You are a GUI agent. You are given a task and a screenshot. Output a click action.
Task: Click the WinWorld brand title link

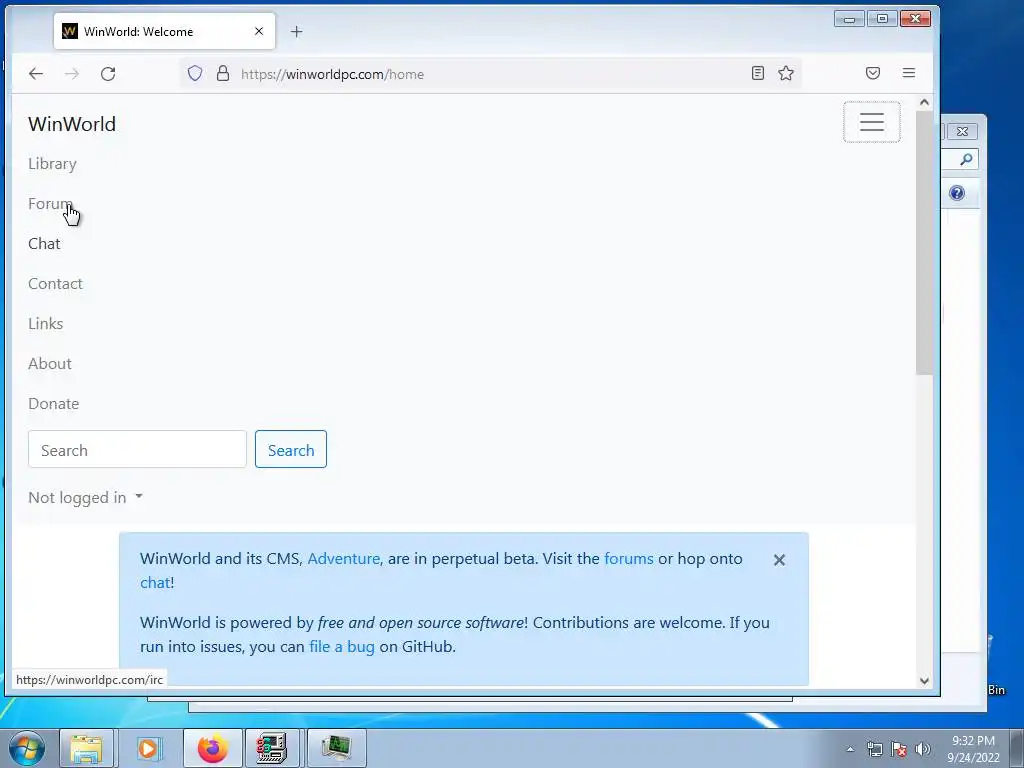[x=72, y=124]
